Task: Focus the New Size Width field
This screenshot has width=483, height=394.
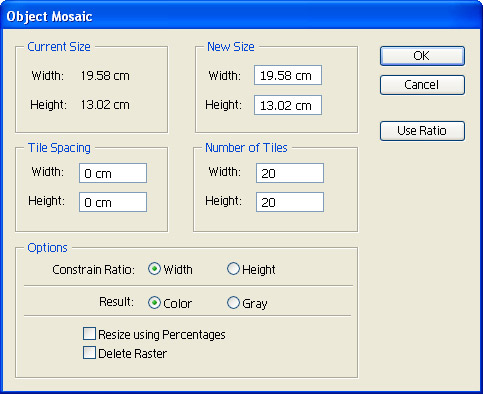Action: [x=288, y=75]
